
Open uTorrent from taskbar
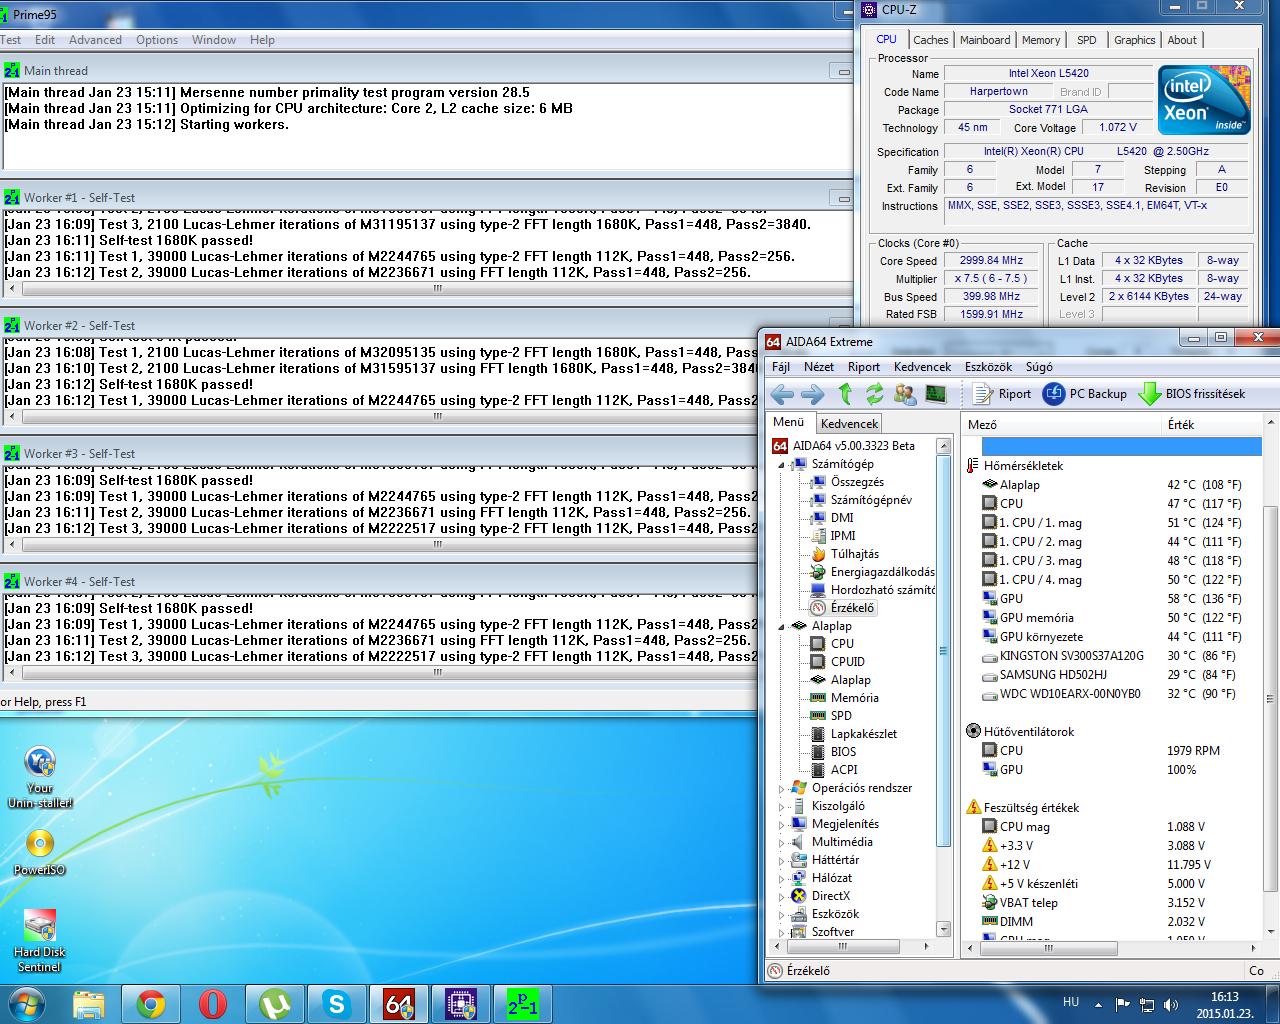coord(275,1004)
